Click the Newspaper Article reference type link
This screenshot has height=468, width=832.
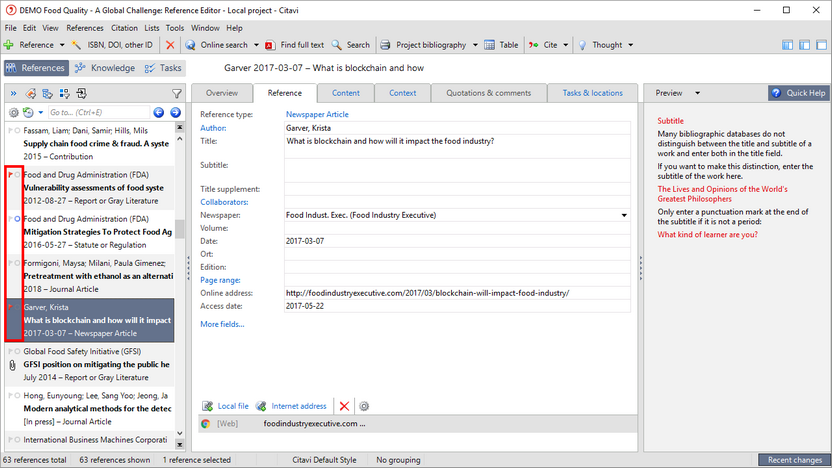coord(317,114)
